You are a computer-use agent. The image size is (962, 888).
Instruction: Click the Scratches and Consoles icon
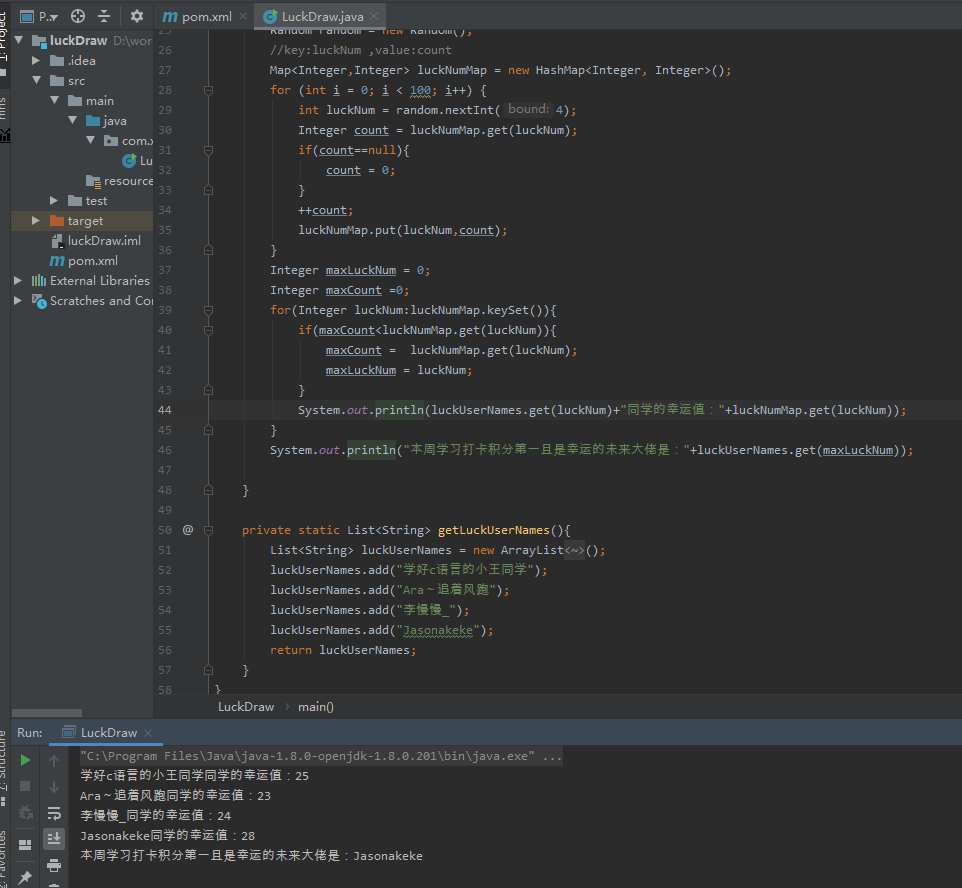click(39, 301)
